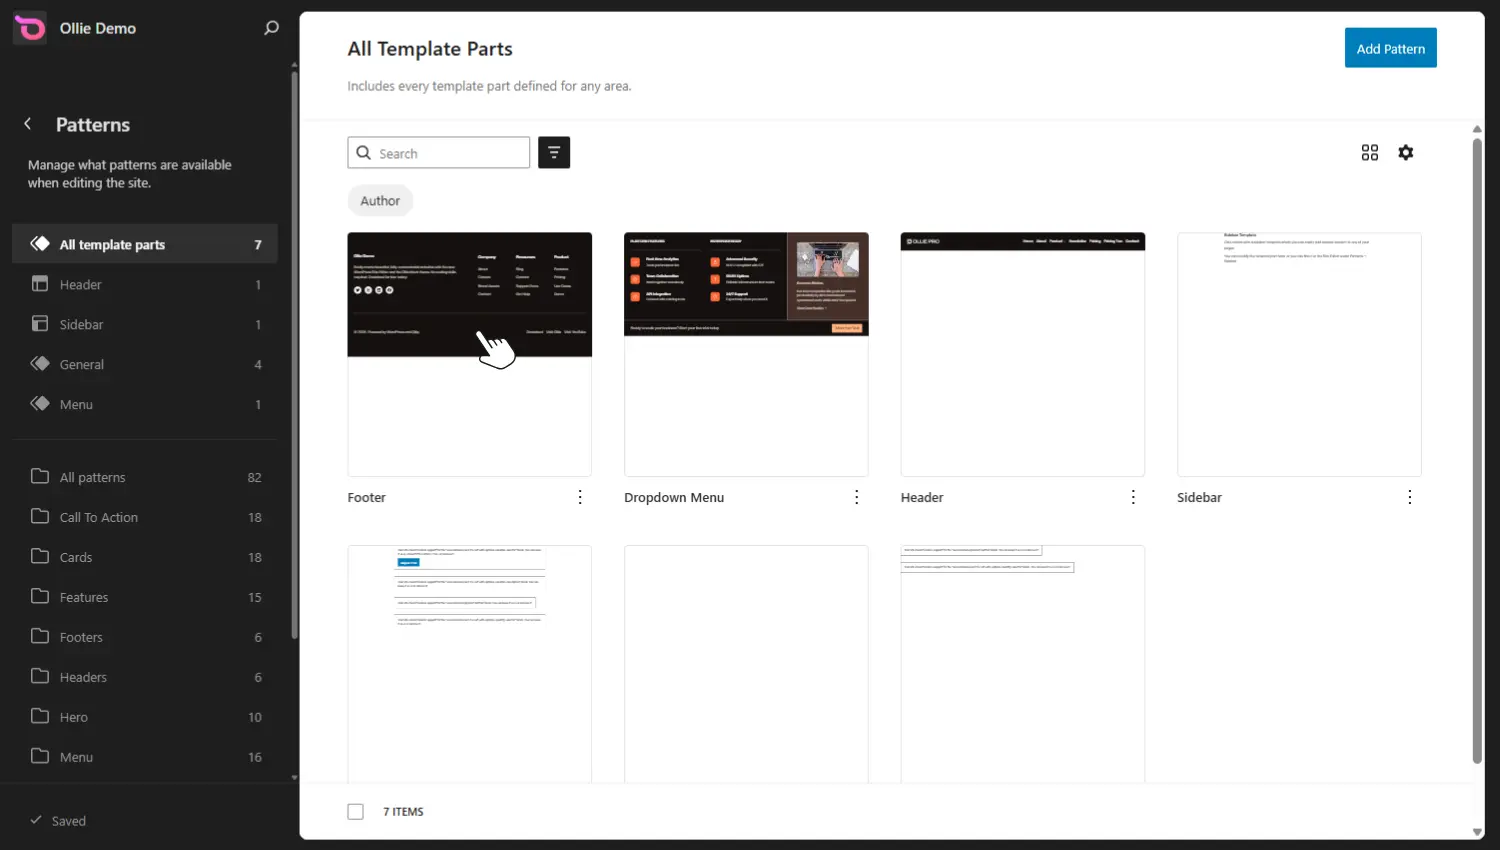1500x850 pixels.
Task: Click the Ollie Demo site title
Action: click(x=98, y=28)
